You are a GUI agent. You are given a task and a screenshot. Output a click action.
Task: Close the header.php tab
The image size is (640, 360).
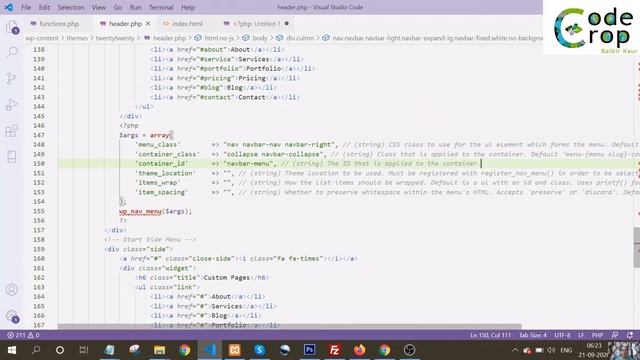point(148,24)
